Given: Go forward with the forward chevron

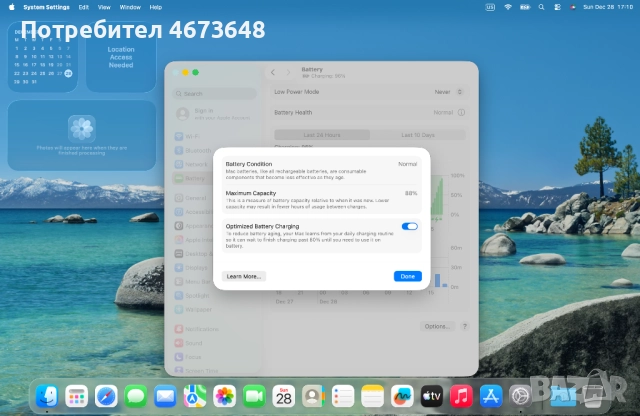Looking at the screenshot, I should click(288, 72).
